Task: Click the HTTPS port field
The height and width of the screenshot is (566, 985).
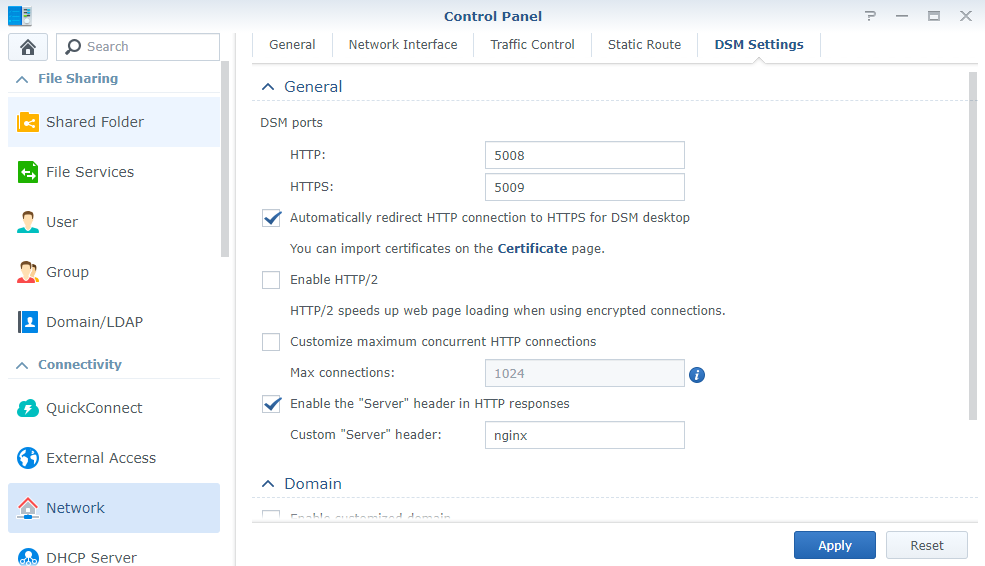Action: (584, 187)
